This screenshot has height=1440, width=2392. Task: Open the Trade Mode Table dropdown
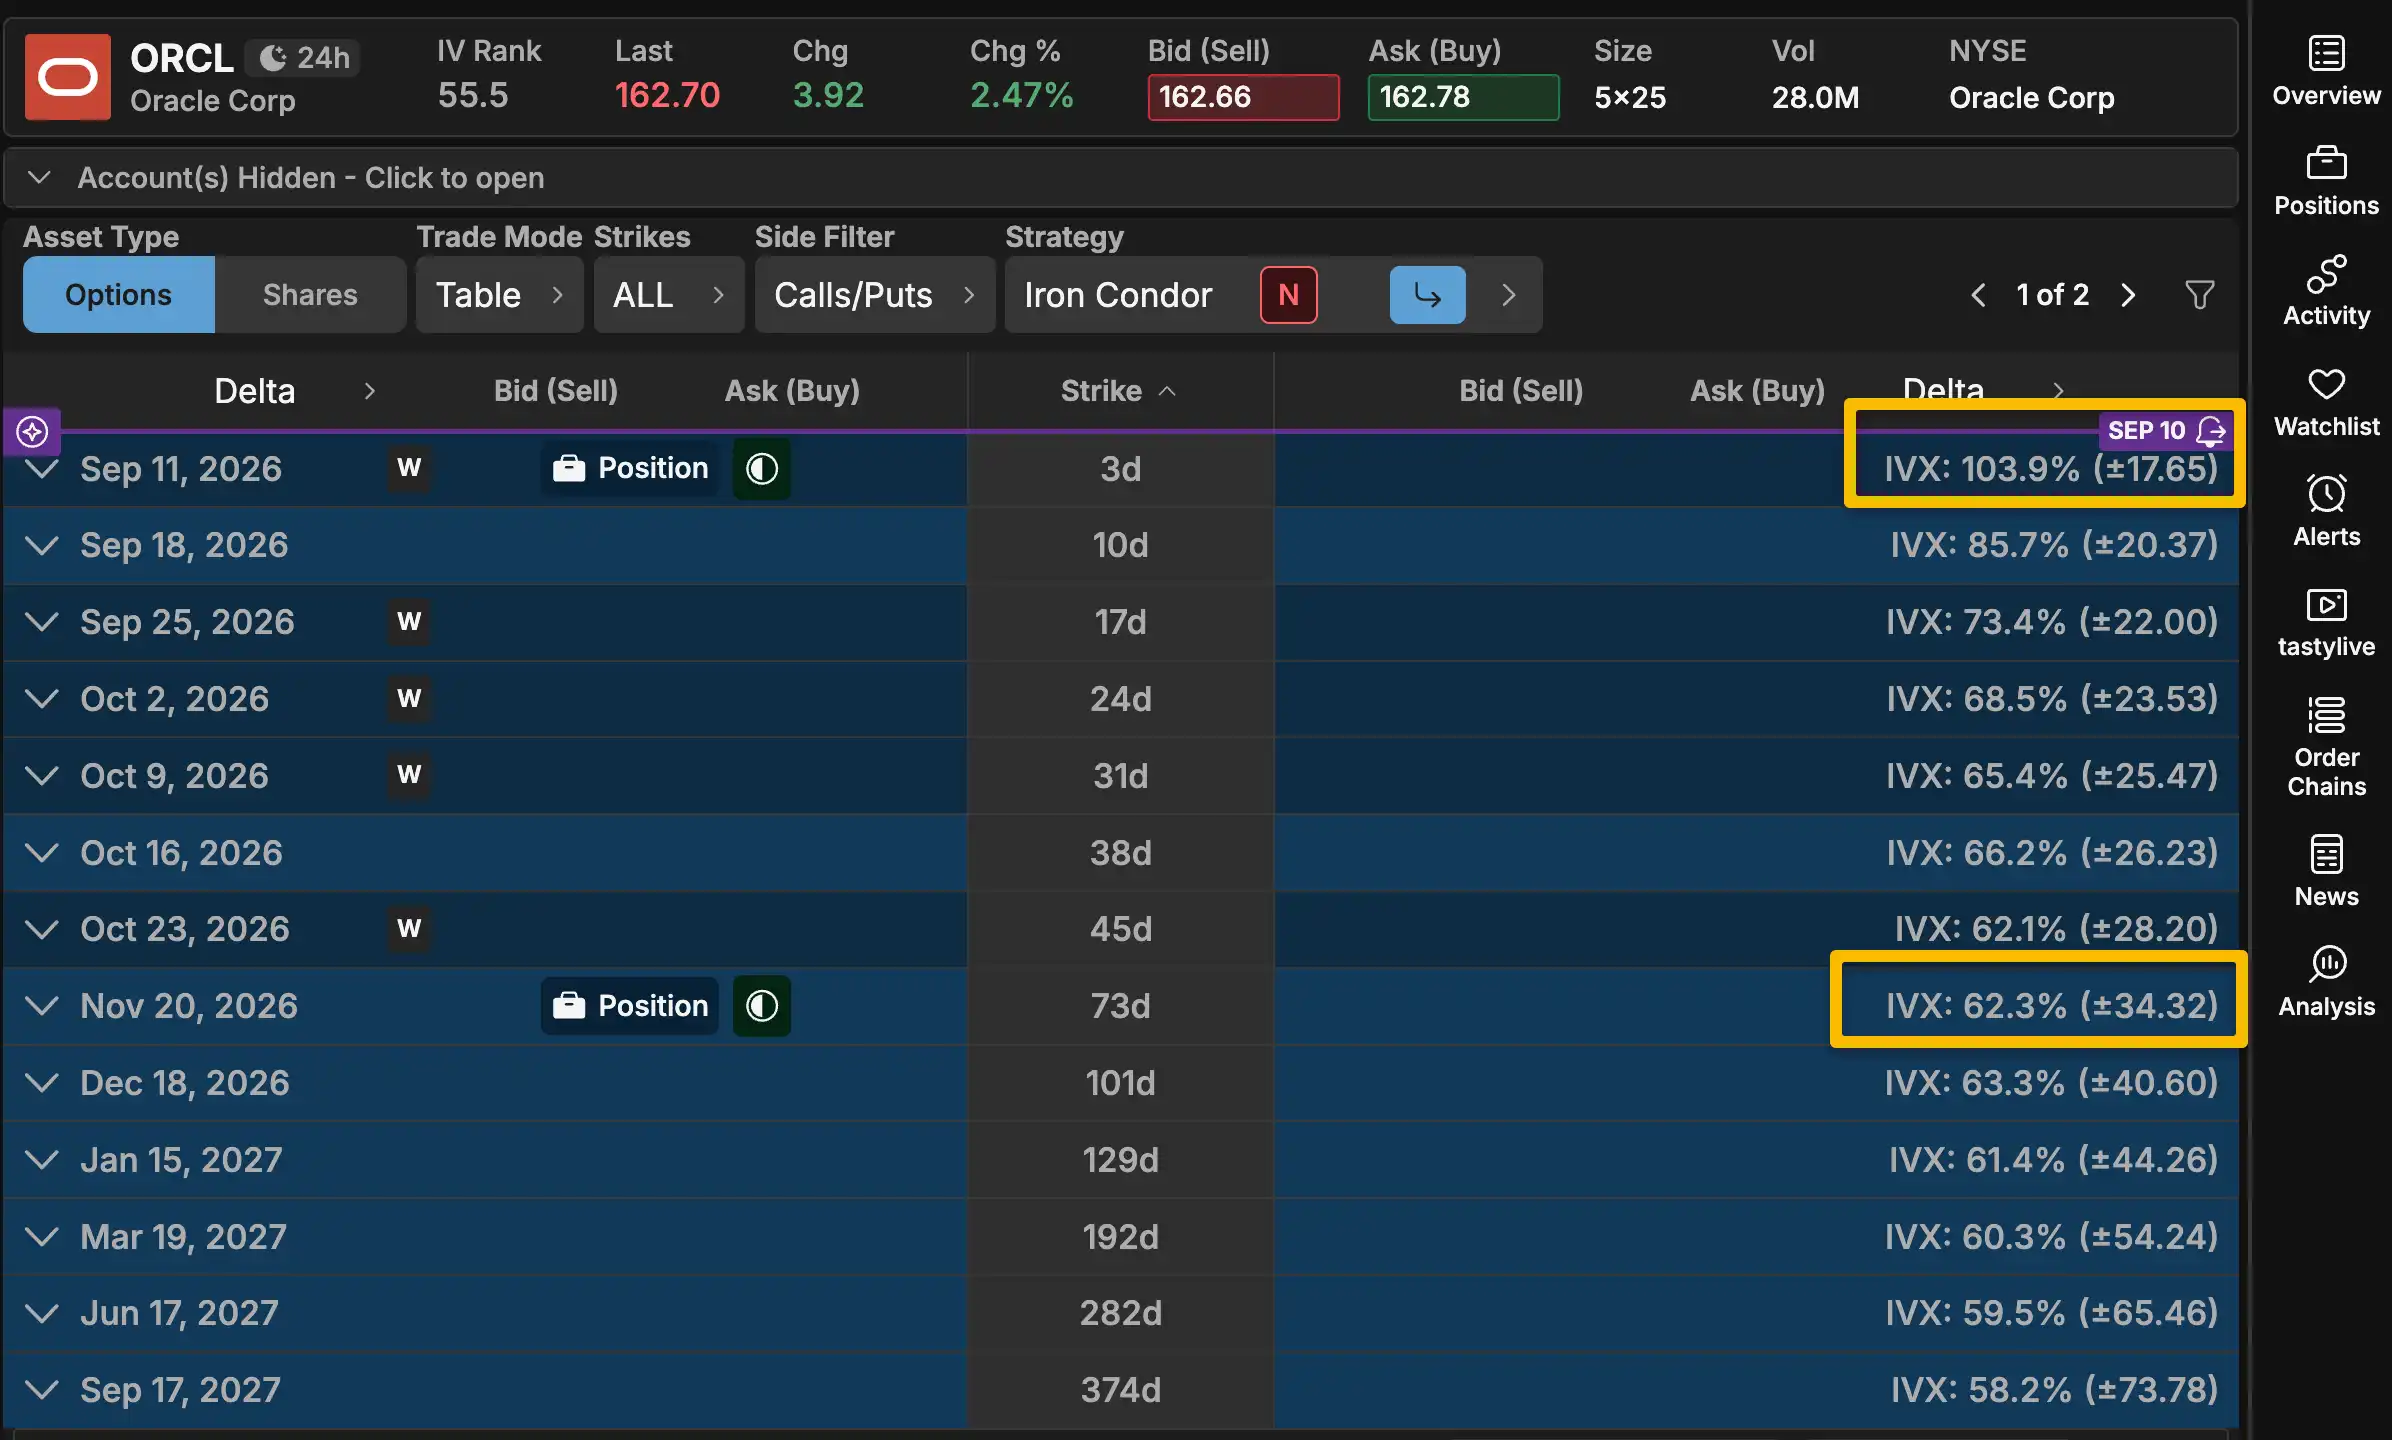point(500,295)
